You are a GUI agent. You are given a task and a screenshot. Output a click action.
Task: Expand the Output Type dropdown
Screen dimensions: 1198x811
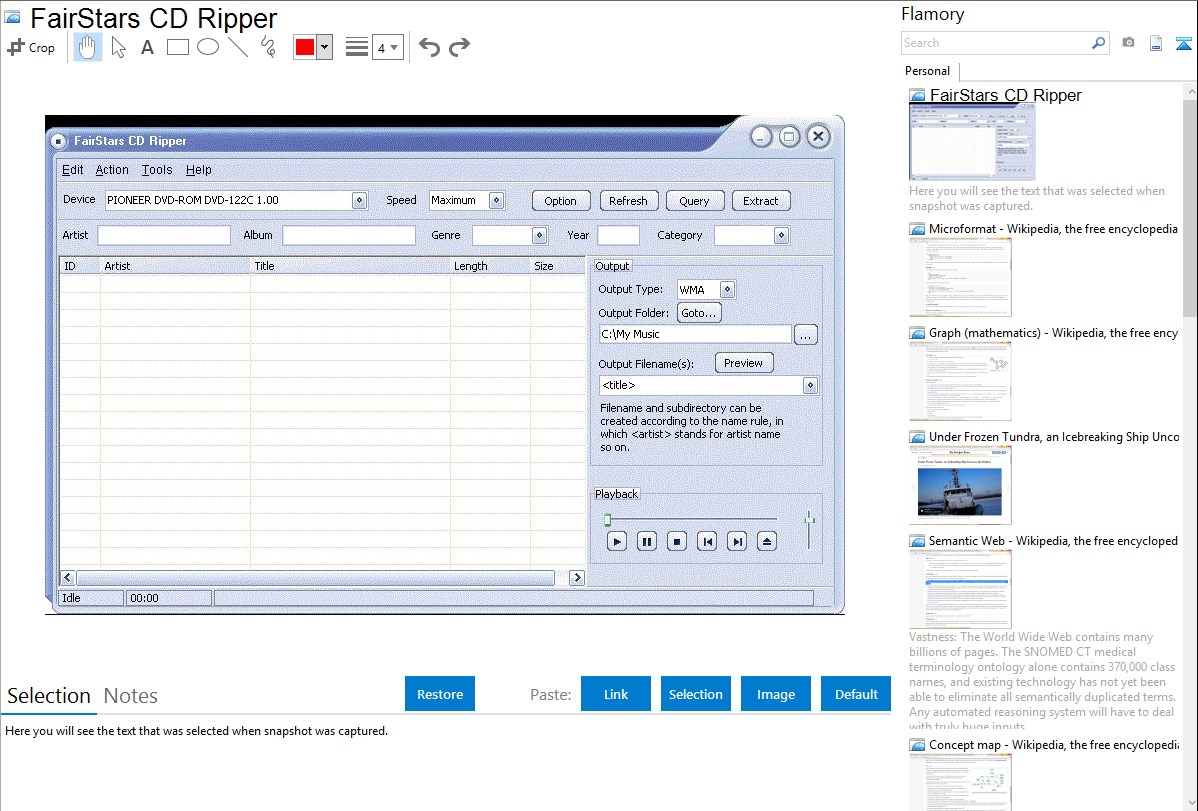727,290
